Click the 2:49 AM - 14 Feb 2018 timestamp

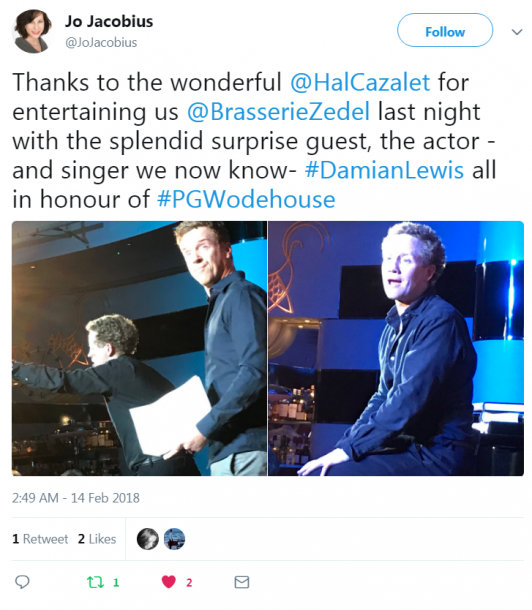pos(75,498)
